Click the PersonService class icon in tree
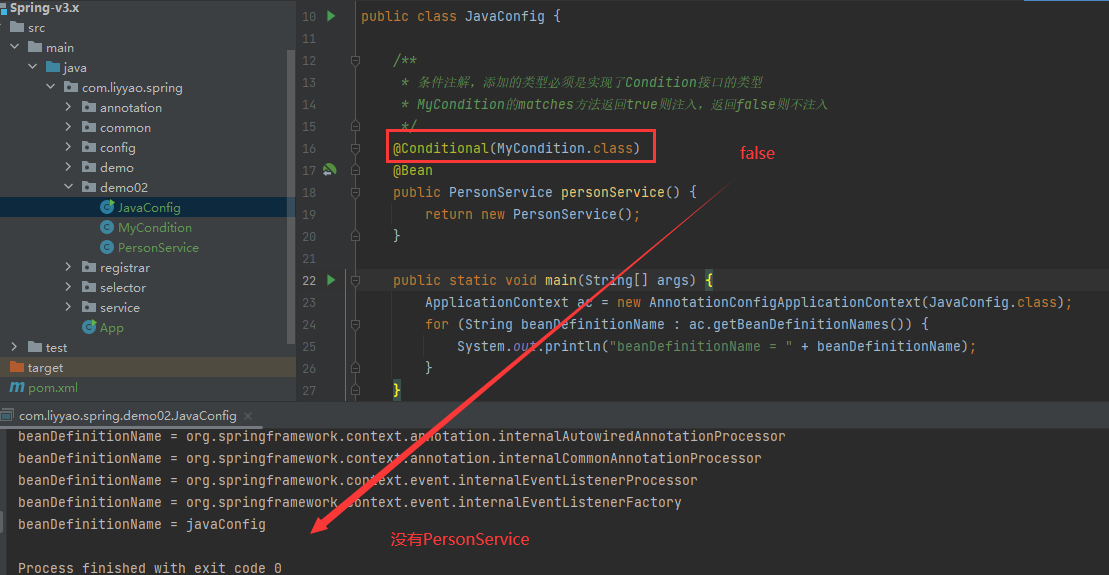 tap(107, 247)
